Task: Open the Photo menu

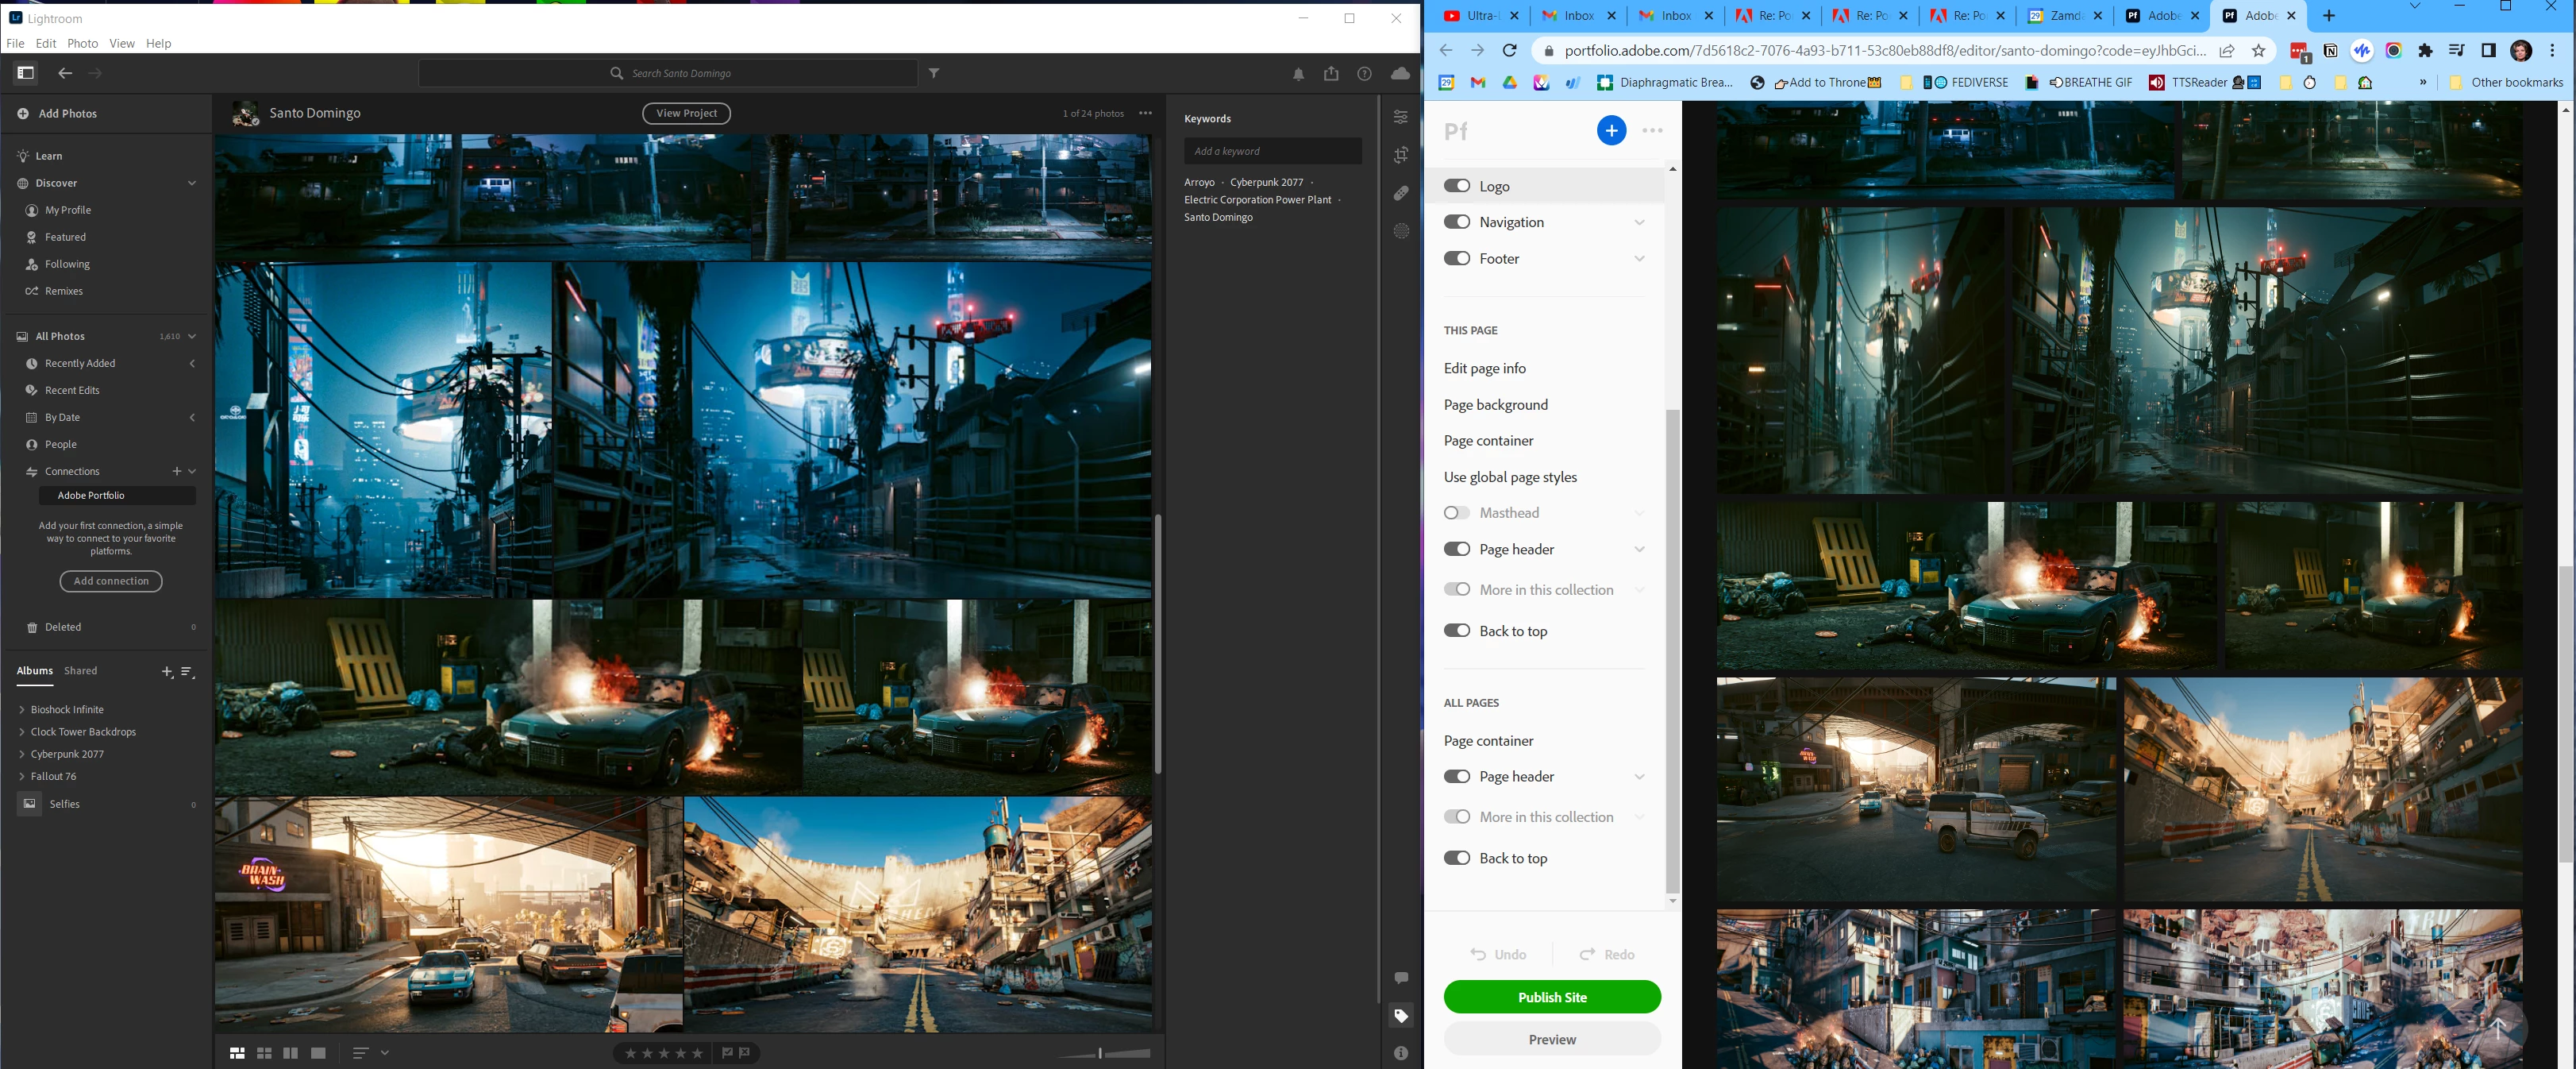Action: pyautogui.click(x=82, y=44)
